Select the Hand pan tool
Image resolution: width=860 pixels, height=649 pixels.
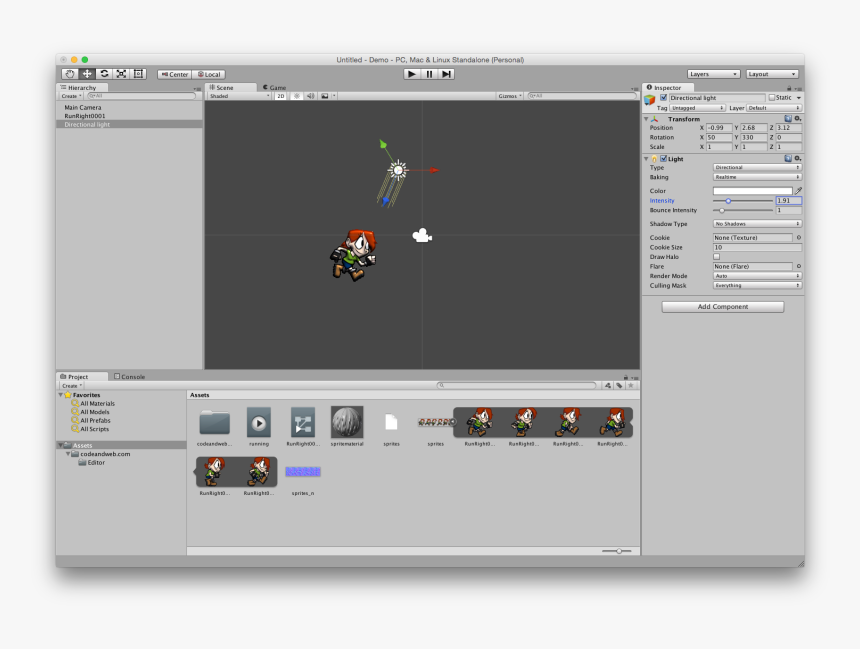(x=70, y=73)
